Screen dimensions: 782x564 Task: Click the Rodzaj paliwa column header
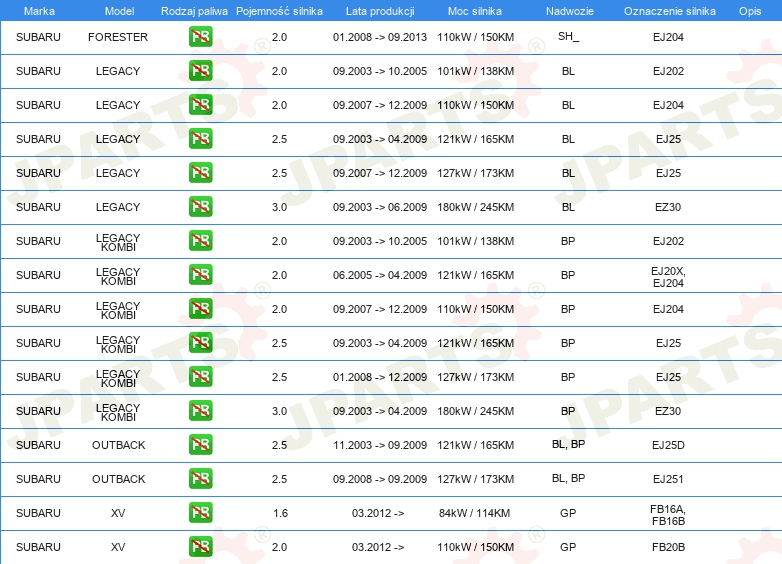click(194, 11)
